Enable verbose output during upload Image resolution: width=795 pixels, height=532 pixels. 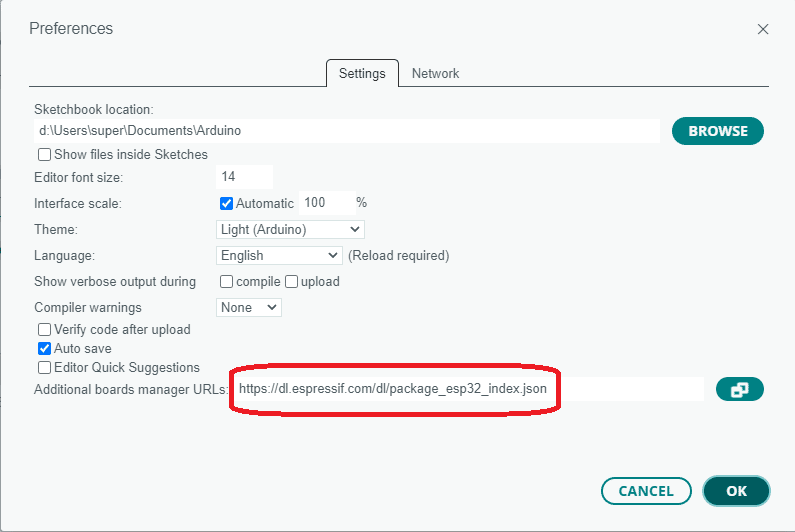click(x=291, y=281)
